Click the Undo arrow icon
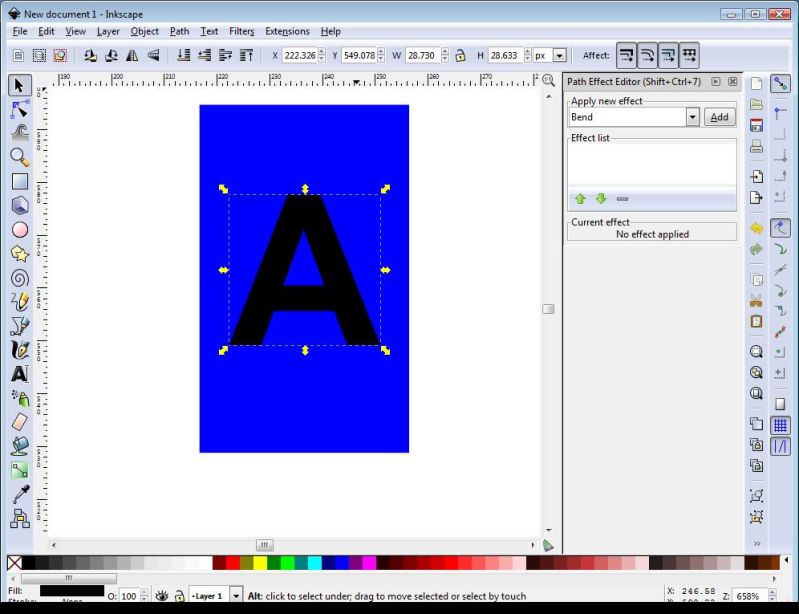This screenshot has width=799, height=614. [x=757, y=228]
